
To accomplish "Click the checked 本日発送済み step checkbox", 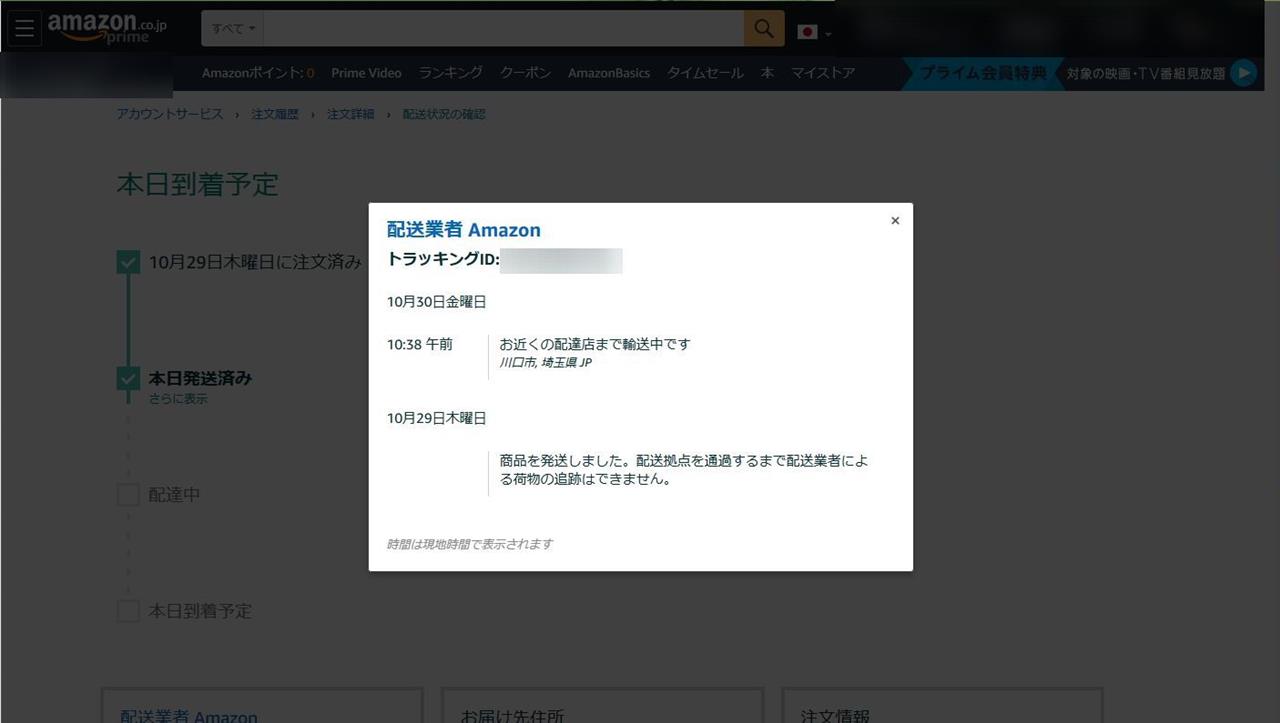I will point(128,379).
